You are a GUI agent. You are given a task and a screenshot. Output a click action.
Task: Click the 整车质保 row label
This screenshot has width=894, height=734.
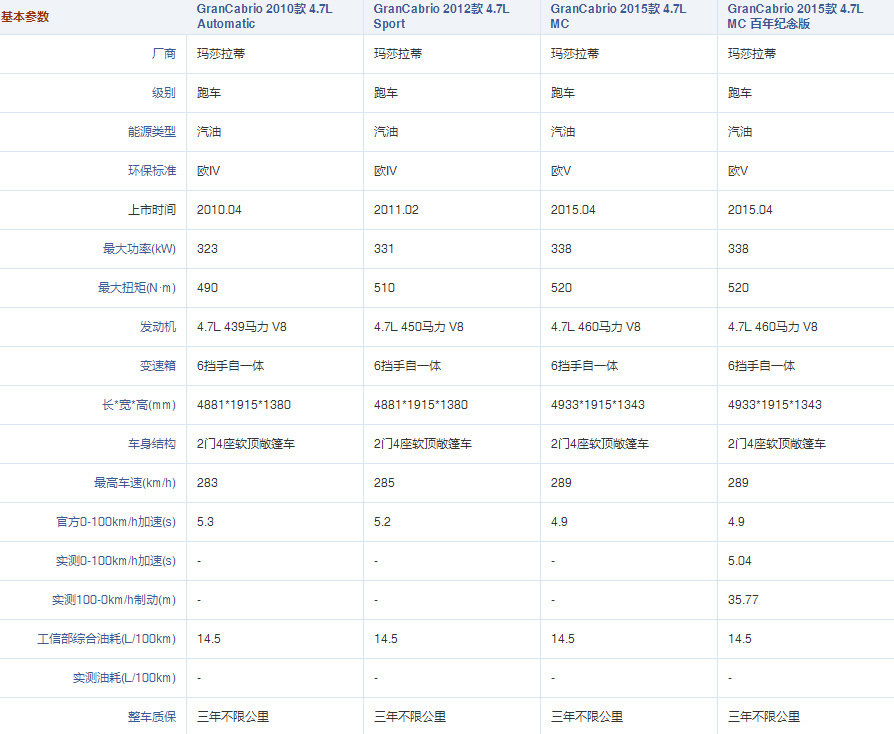coord(152,717)
